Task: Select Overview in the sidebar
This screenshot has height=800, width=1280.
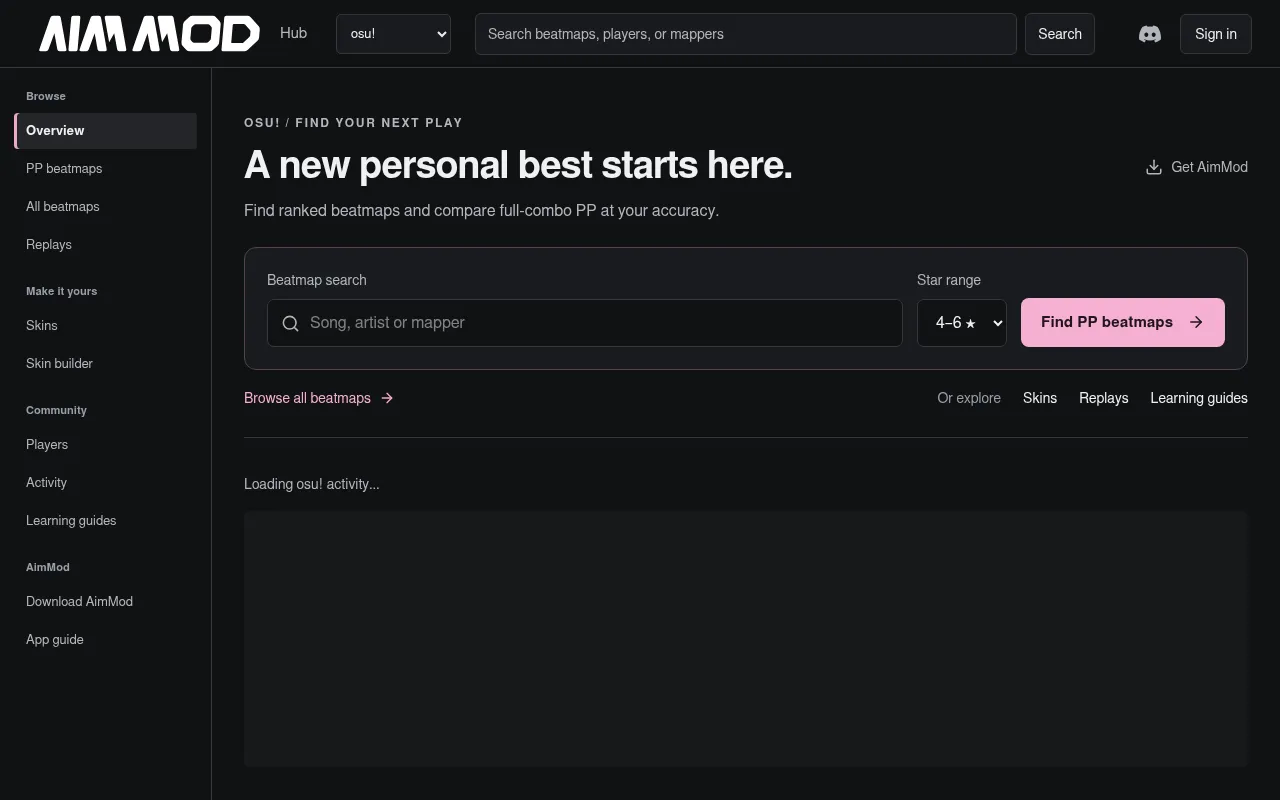Action: coord(106,131)
